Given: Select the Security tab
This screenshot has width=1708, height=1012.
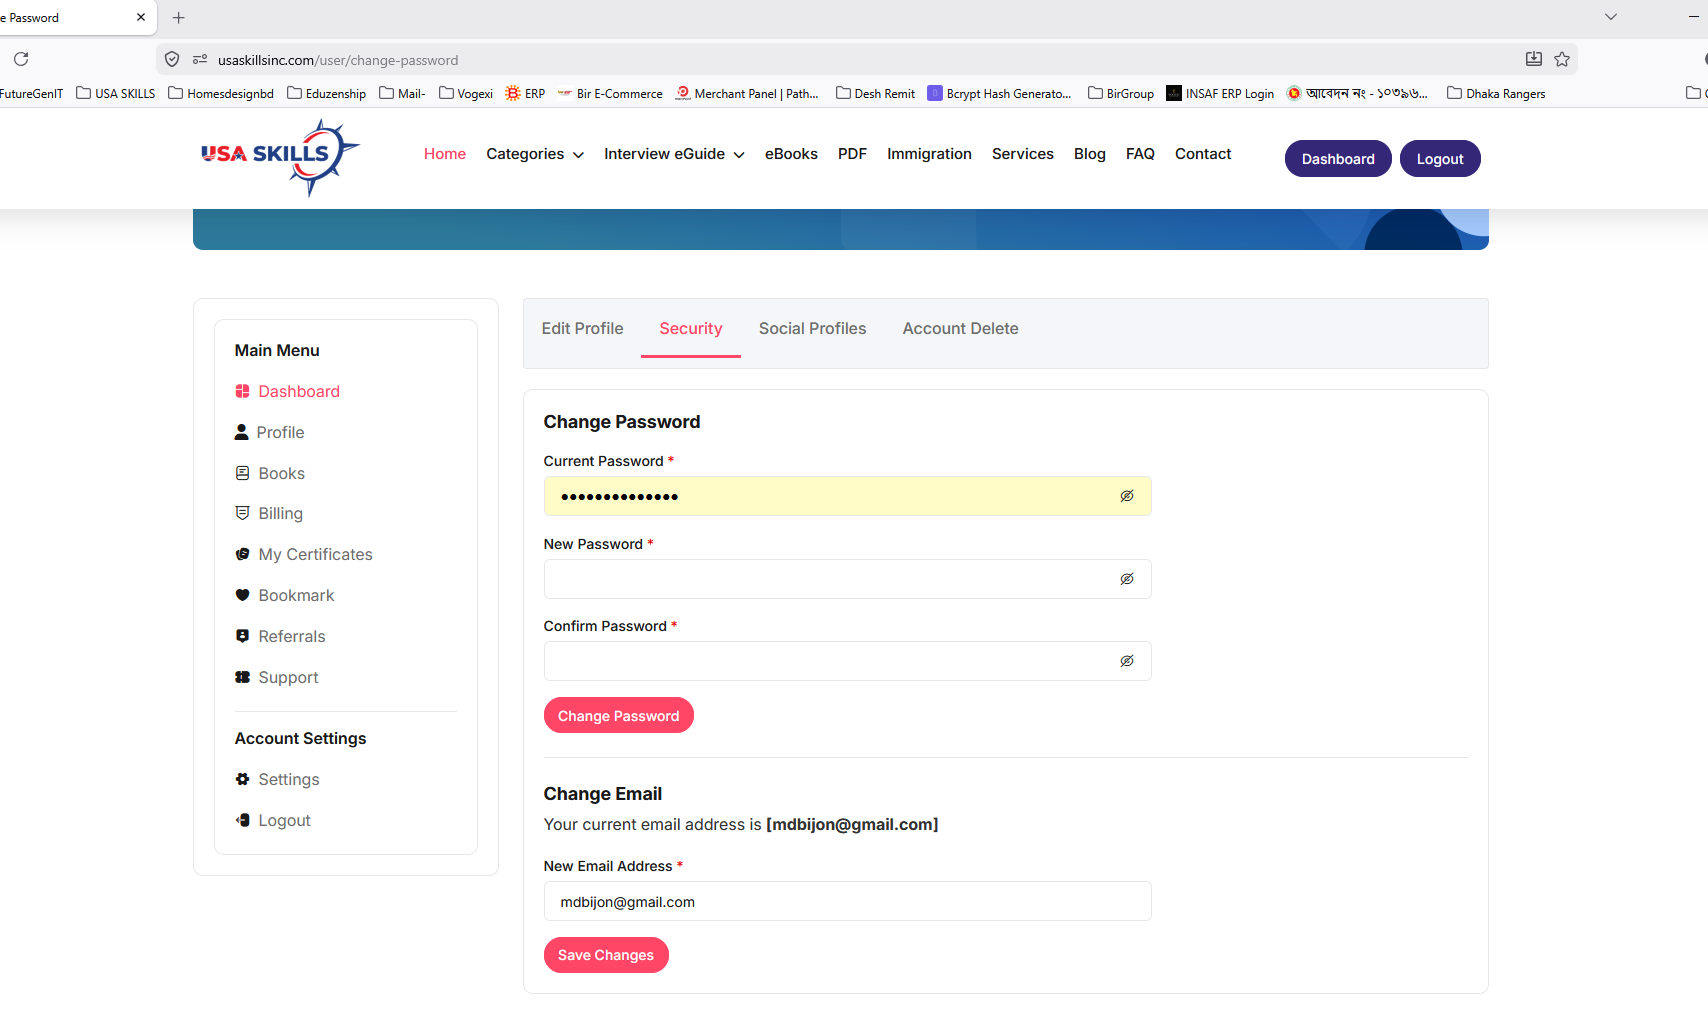Looking at the screenshot, I should (x=691, y=328).
